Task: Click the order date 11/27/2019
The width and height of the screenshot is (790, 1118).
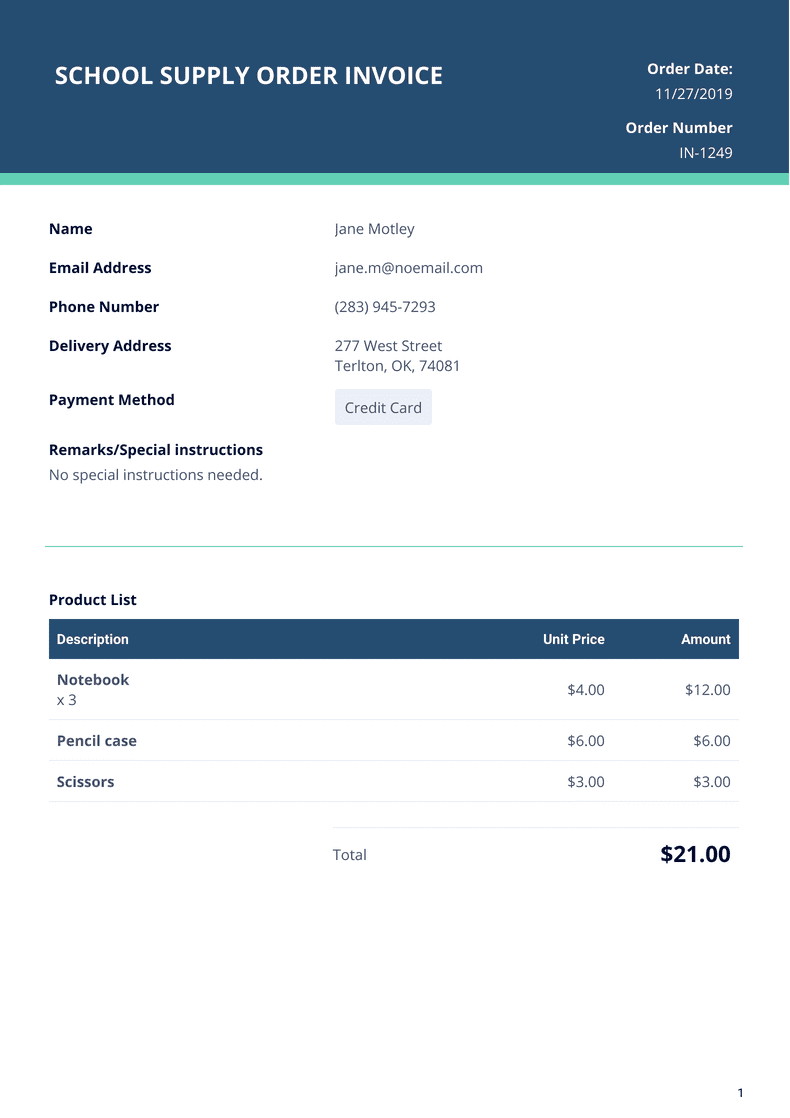Action: click(x=694, y=94)
